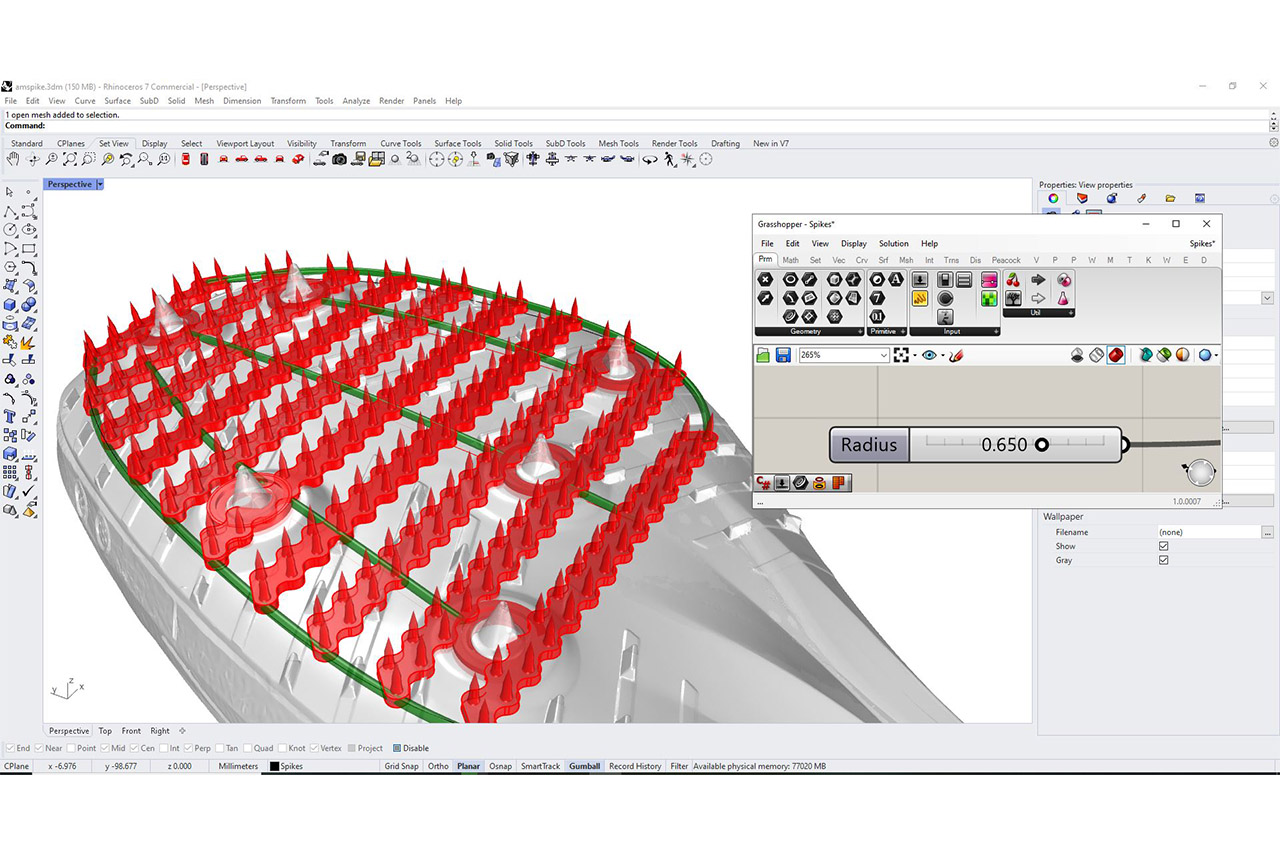Screen dimensions: 1280x854
Task: Click the red shaded preview mode icon
Action: (1116, 355)
